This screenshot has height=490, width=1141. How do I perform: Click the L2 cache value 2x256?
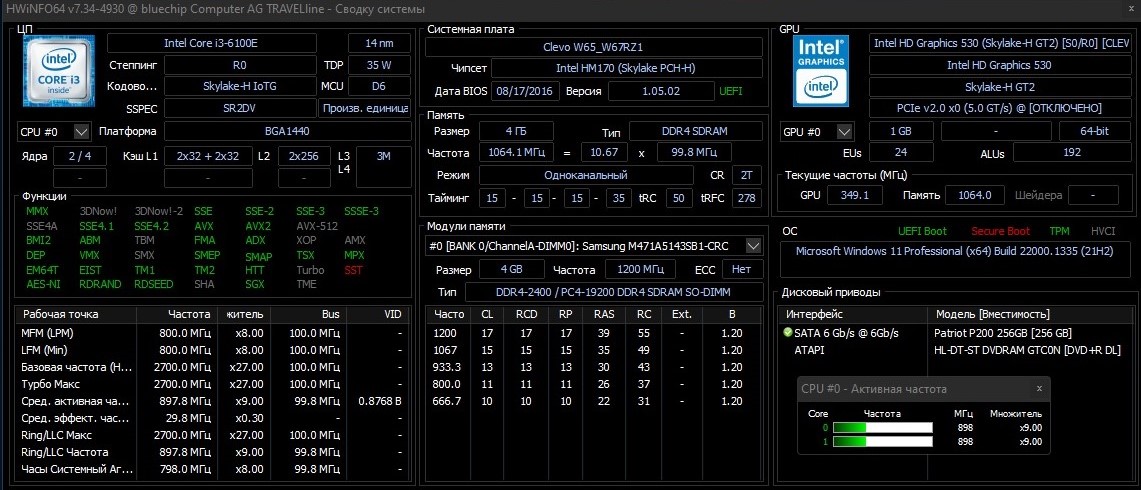(x=304, y=156)
